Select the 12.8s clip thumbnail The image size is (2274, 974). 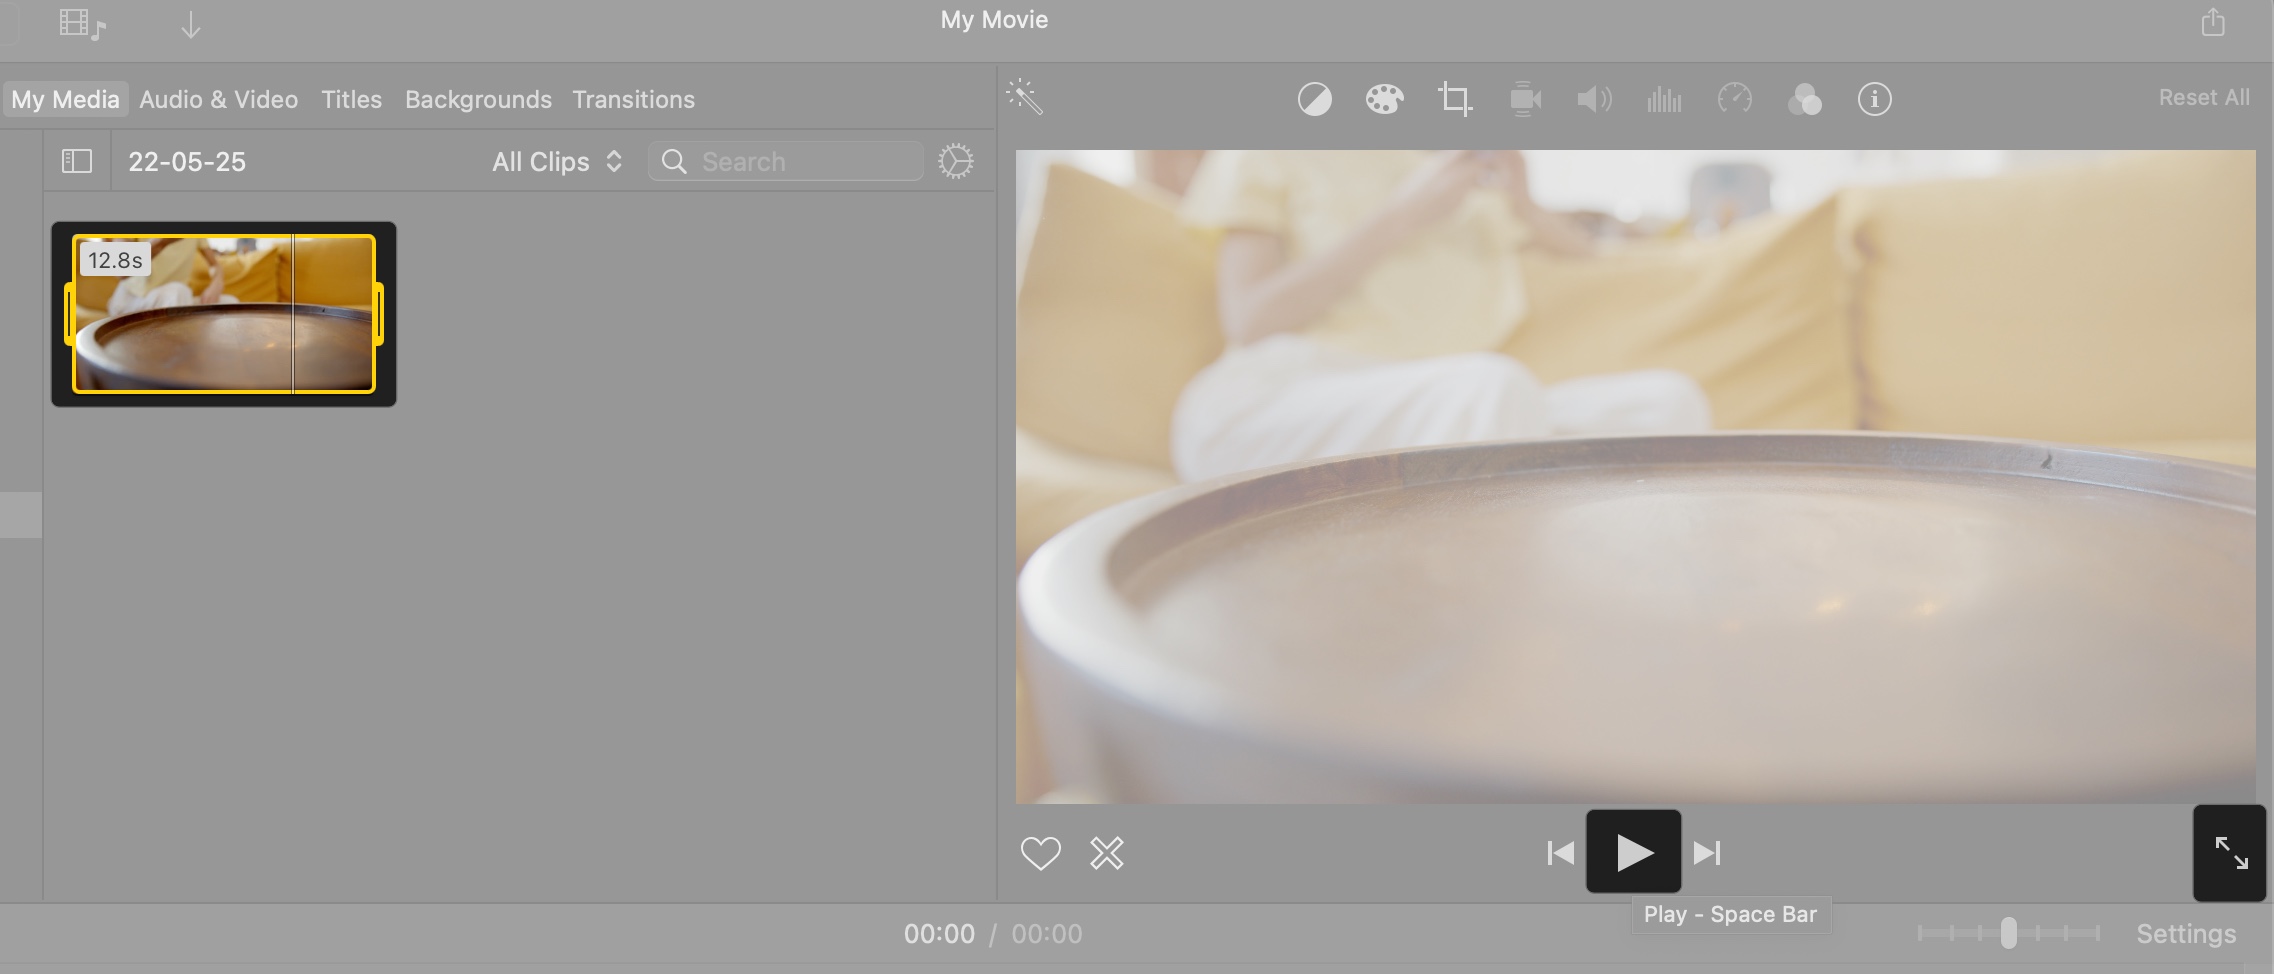(x=223, y=315)
